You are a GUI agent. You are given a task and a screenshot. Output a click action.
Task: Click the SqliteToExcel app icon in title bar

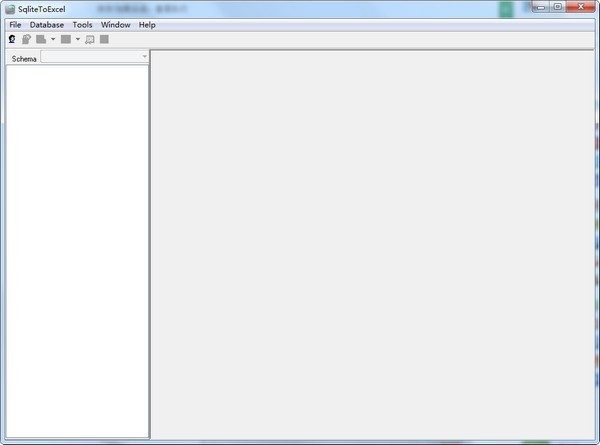(x=9, y=8)
